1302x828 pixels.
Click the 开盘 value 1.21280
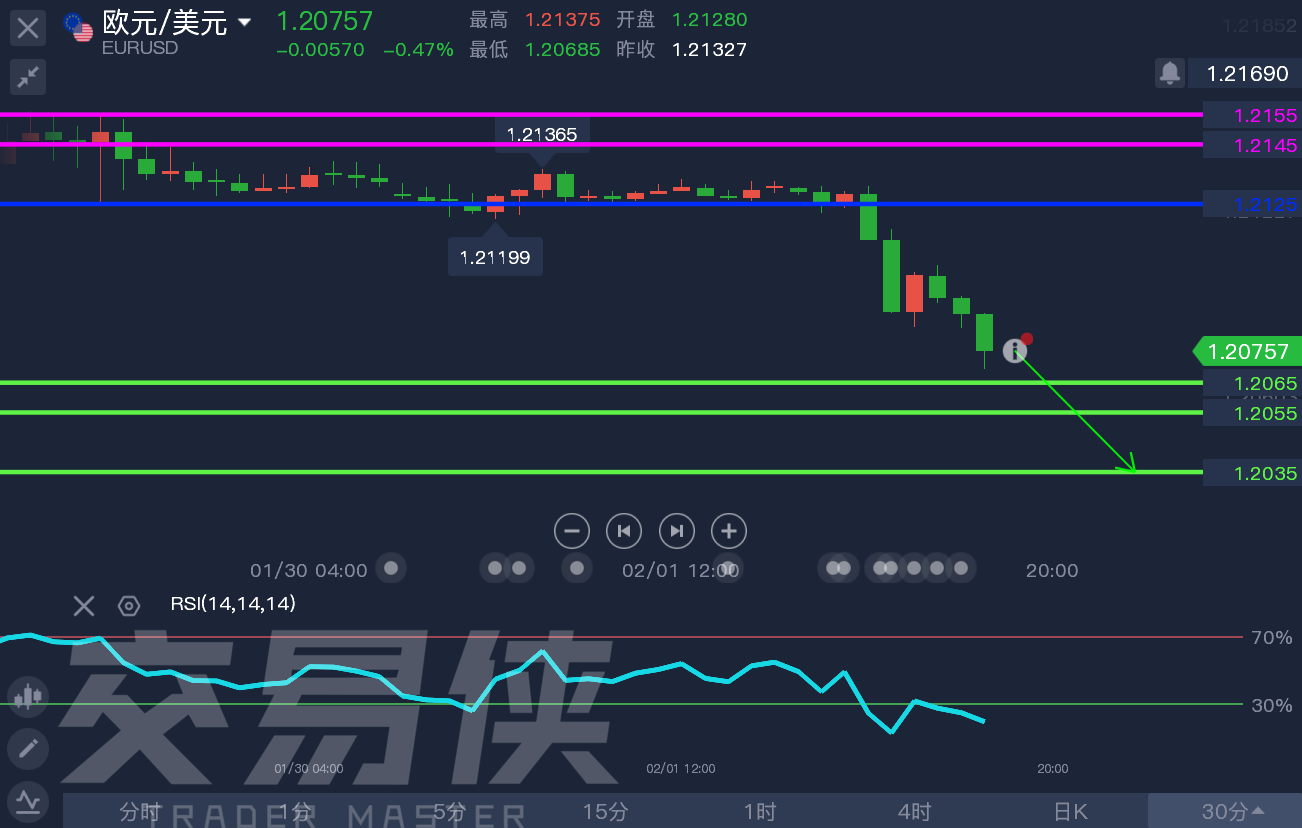709,20
